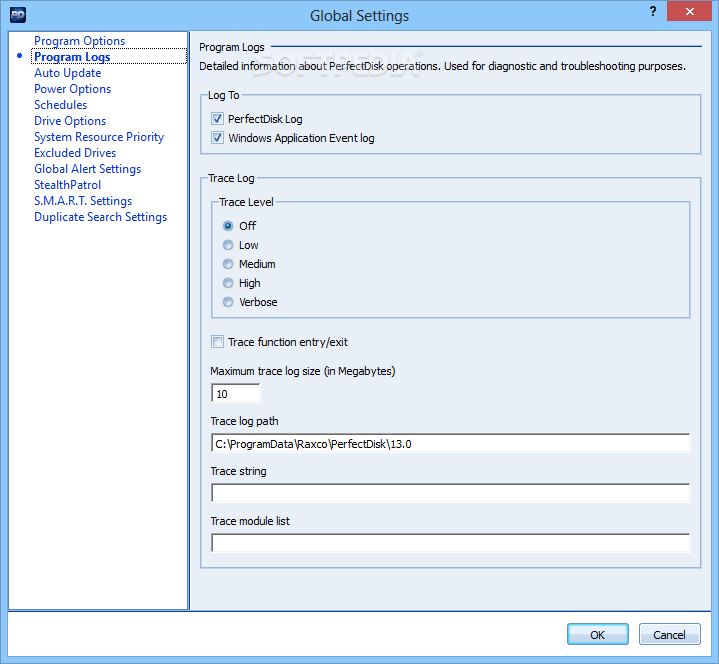Toggle Windows Application Event log checkbox
The image size is (719, 664).
(x=217, y=138)
